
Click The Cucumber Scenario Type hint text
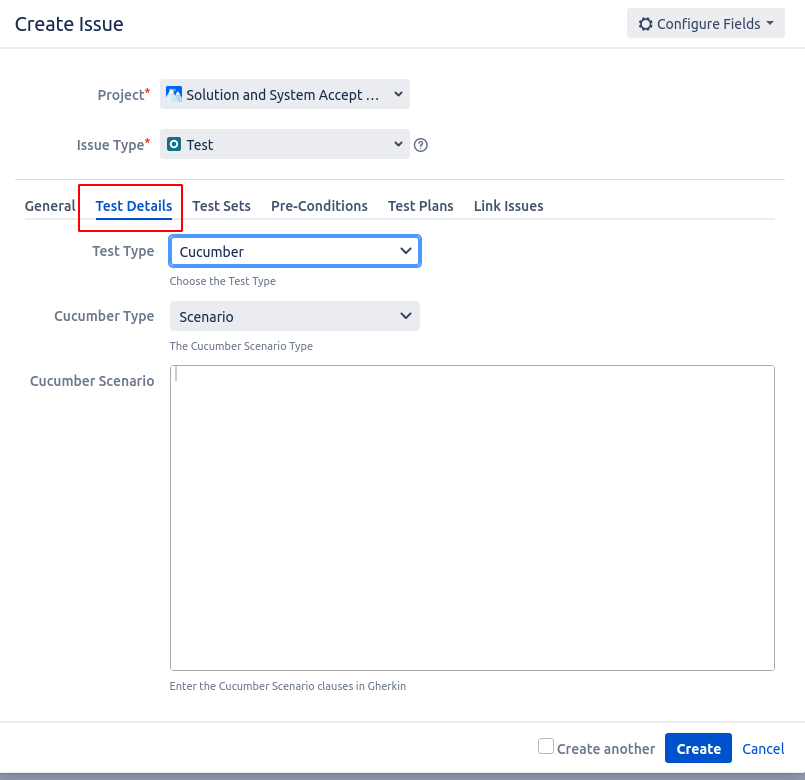click(x=241, y=346)
